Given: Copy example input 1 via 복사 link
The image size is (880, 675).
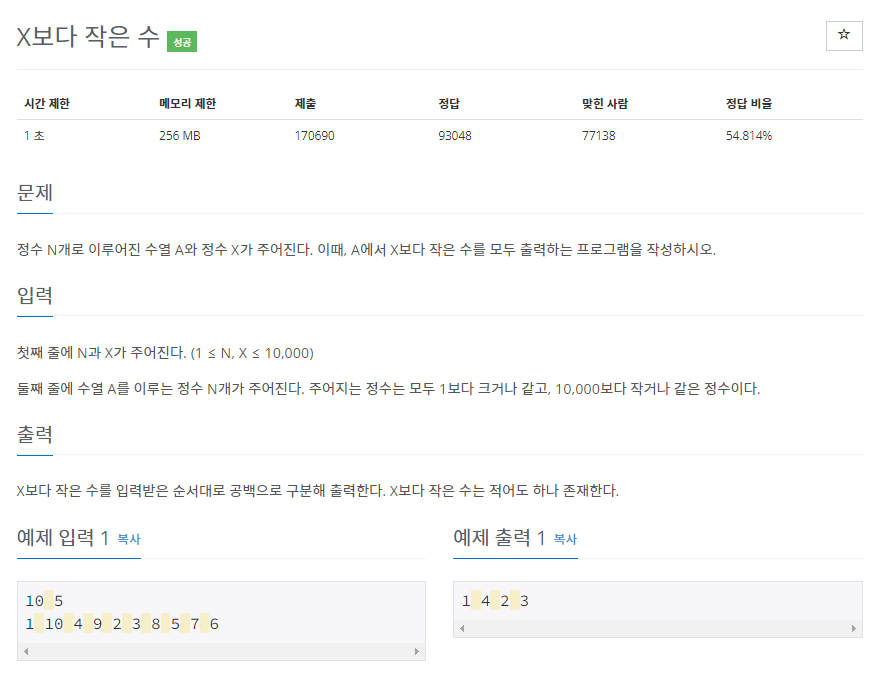Looking at the screenshot, I should [129, 539].
